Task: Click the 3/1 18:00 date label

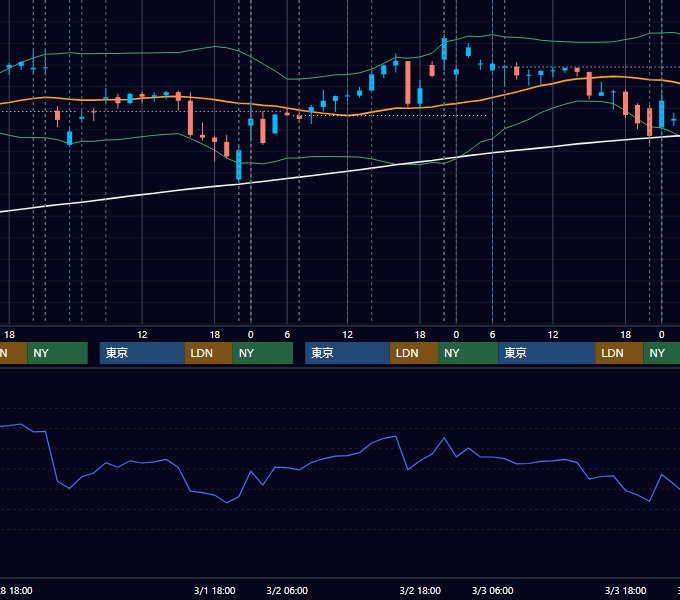Action: pos(214,590)
